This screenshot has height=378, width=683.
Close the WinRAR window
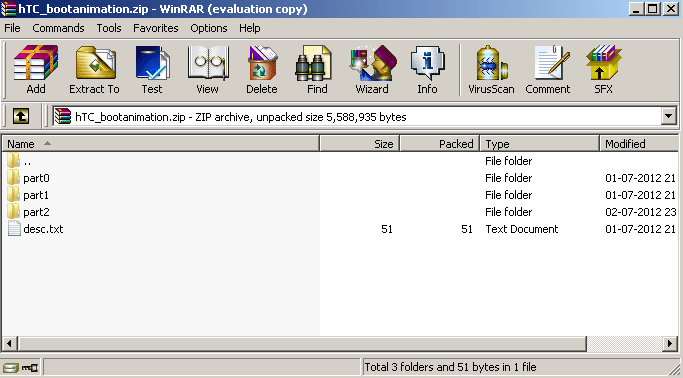[x=671, y=9]
